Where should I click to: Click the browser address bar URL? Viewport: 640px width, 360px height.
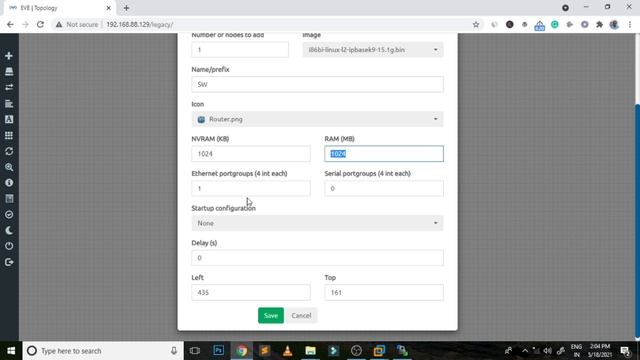coord(140,24)
